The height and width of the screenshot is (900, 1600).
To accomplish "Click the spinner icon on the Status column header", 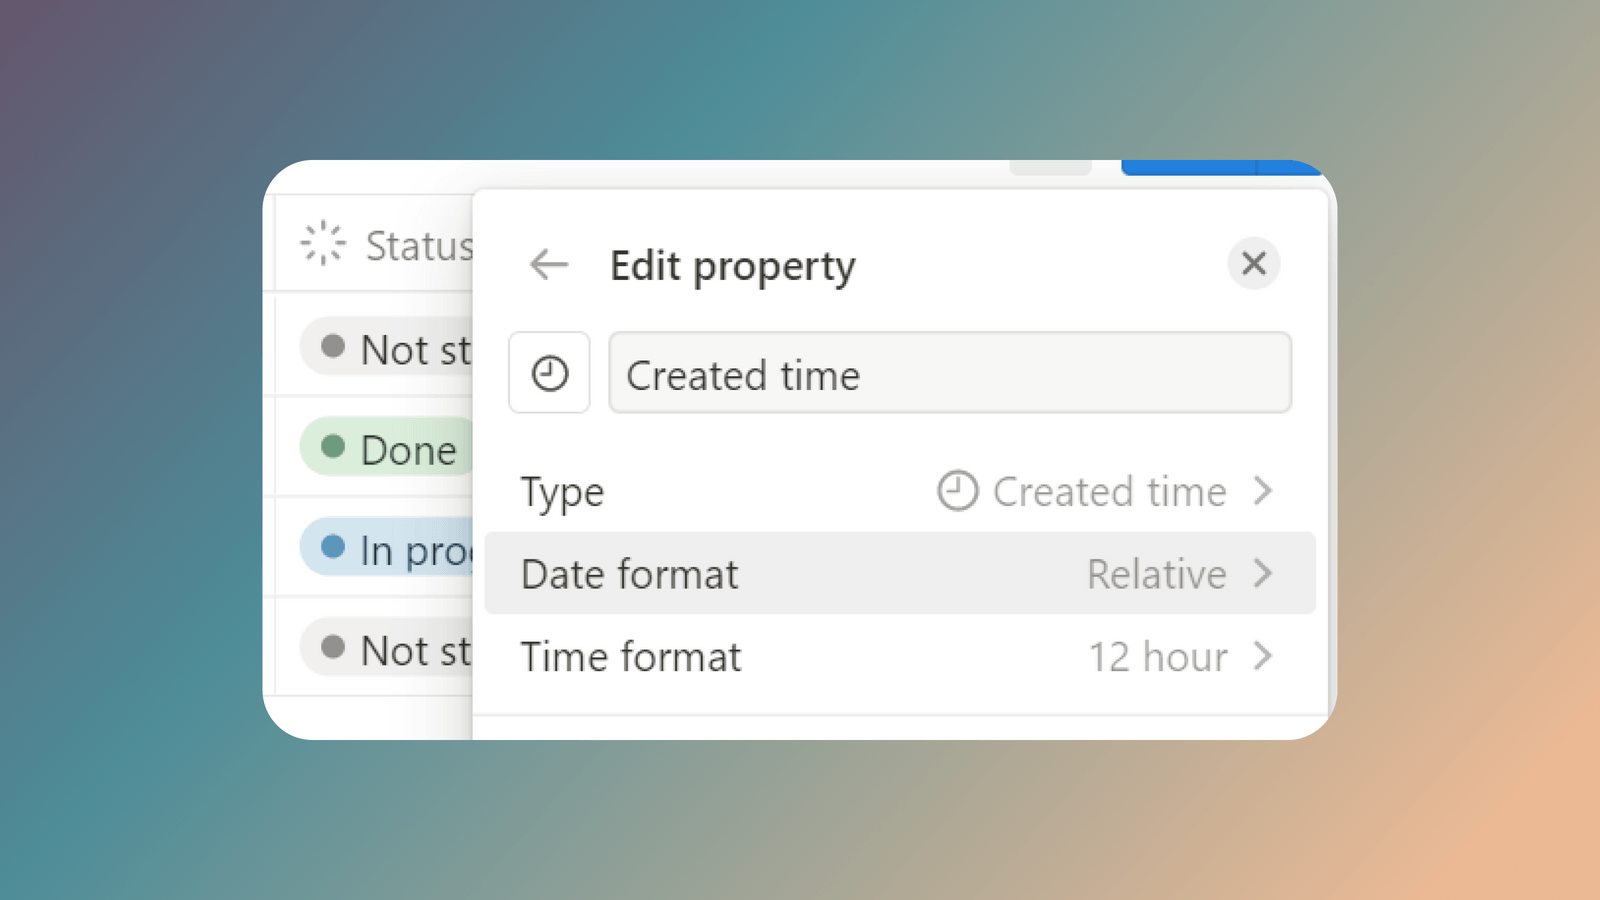I will pos(322,242).
